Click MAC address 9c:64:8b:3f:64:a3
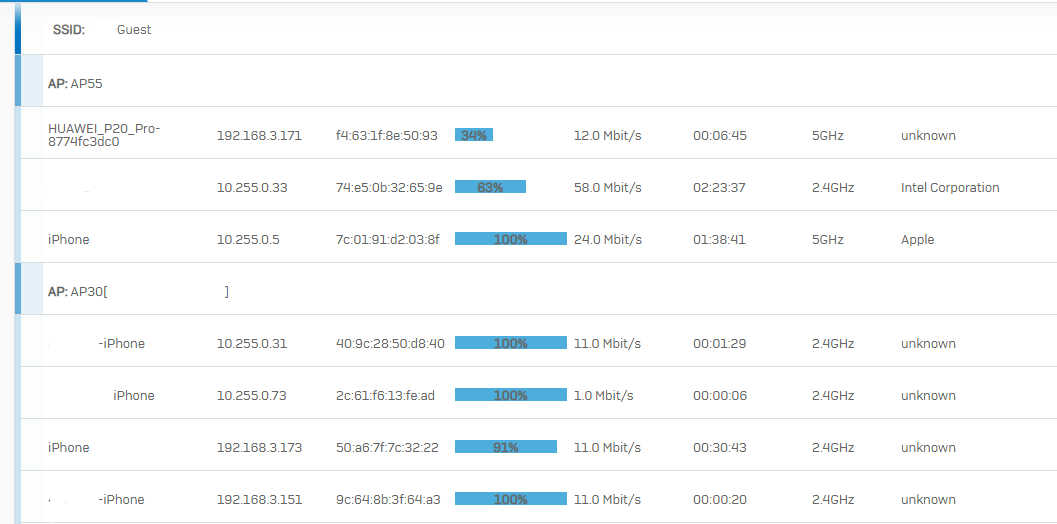Screen dimensions: 1057x524 pyautogui.click(x=388, y=500)
